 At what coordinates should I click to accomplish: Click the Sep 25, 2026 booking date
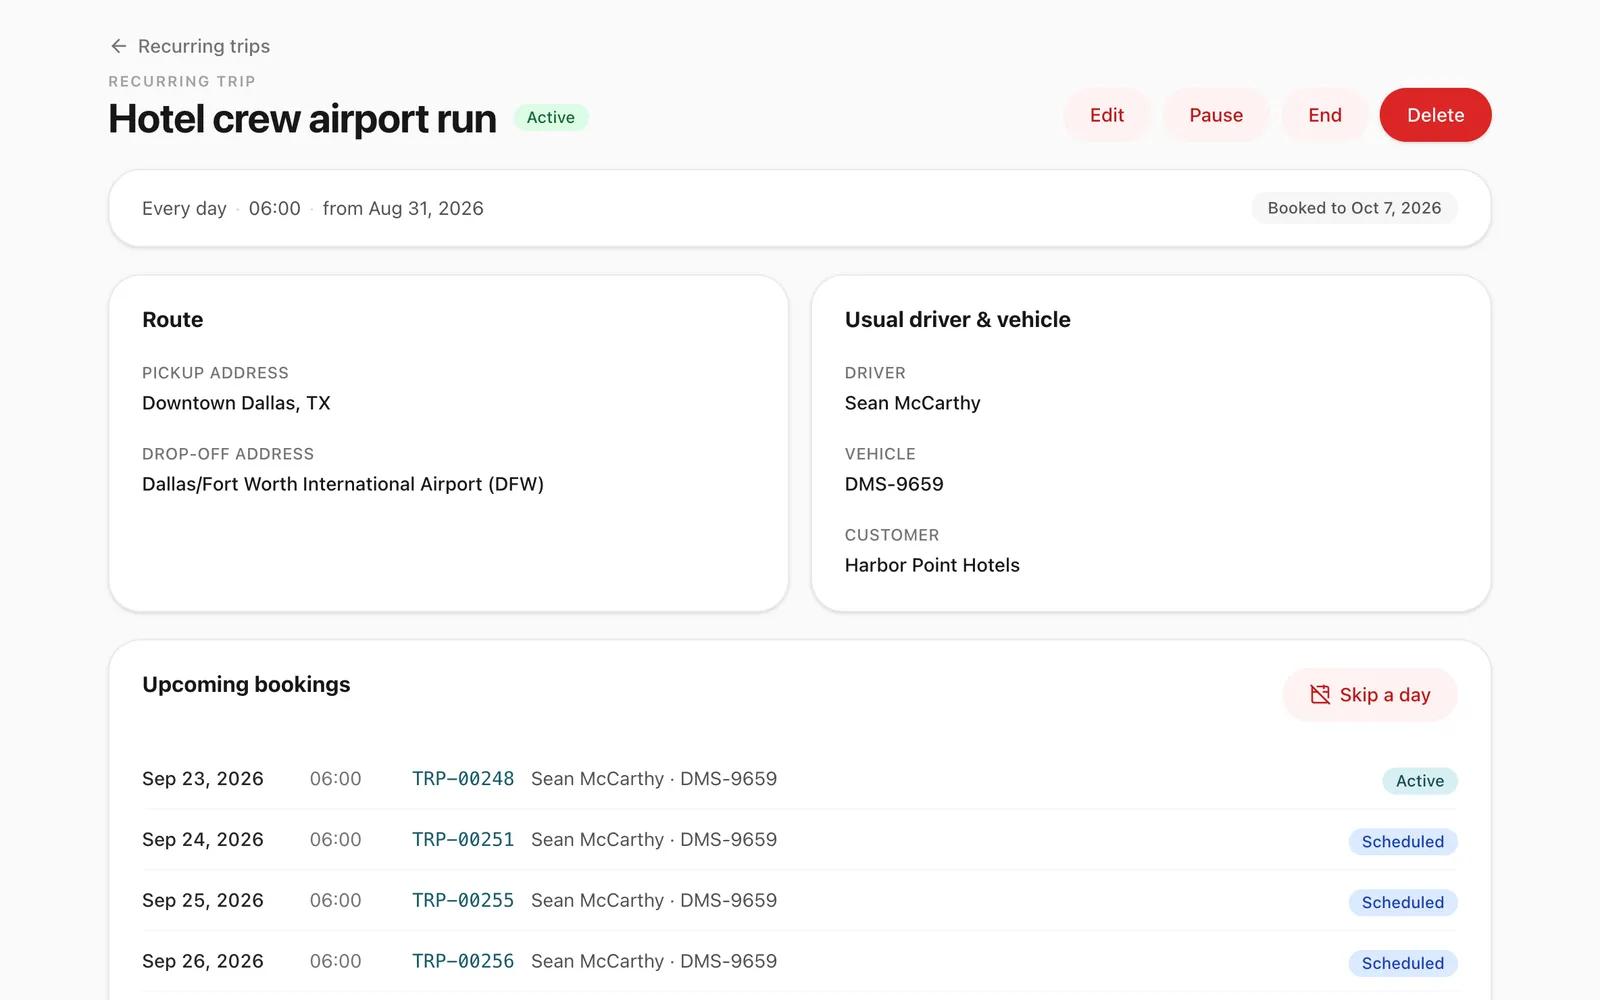(203, 901)
